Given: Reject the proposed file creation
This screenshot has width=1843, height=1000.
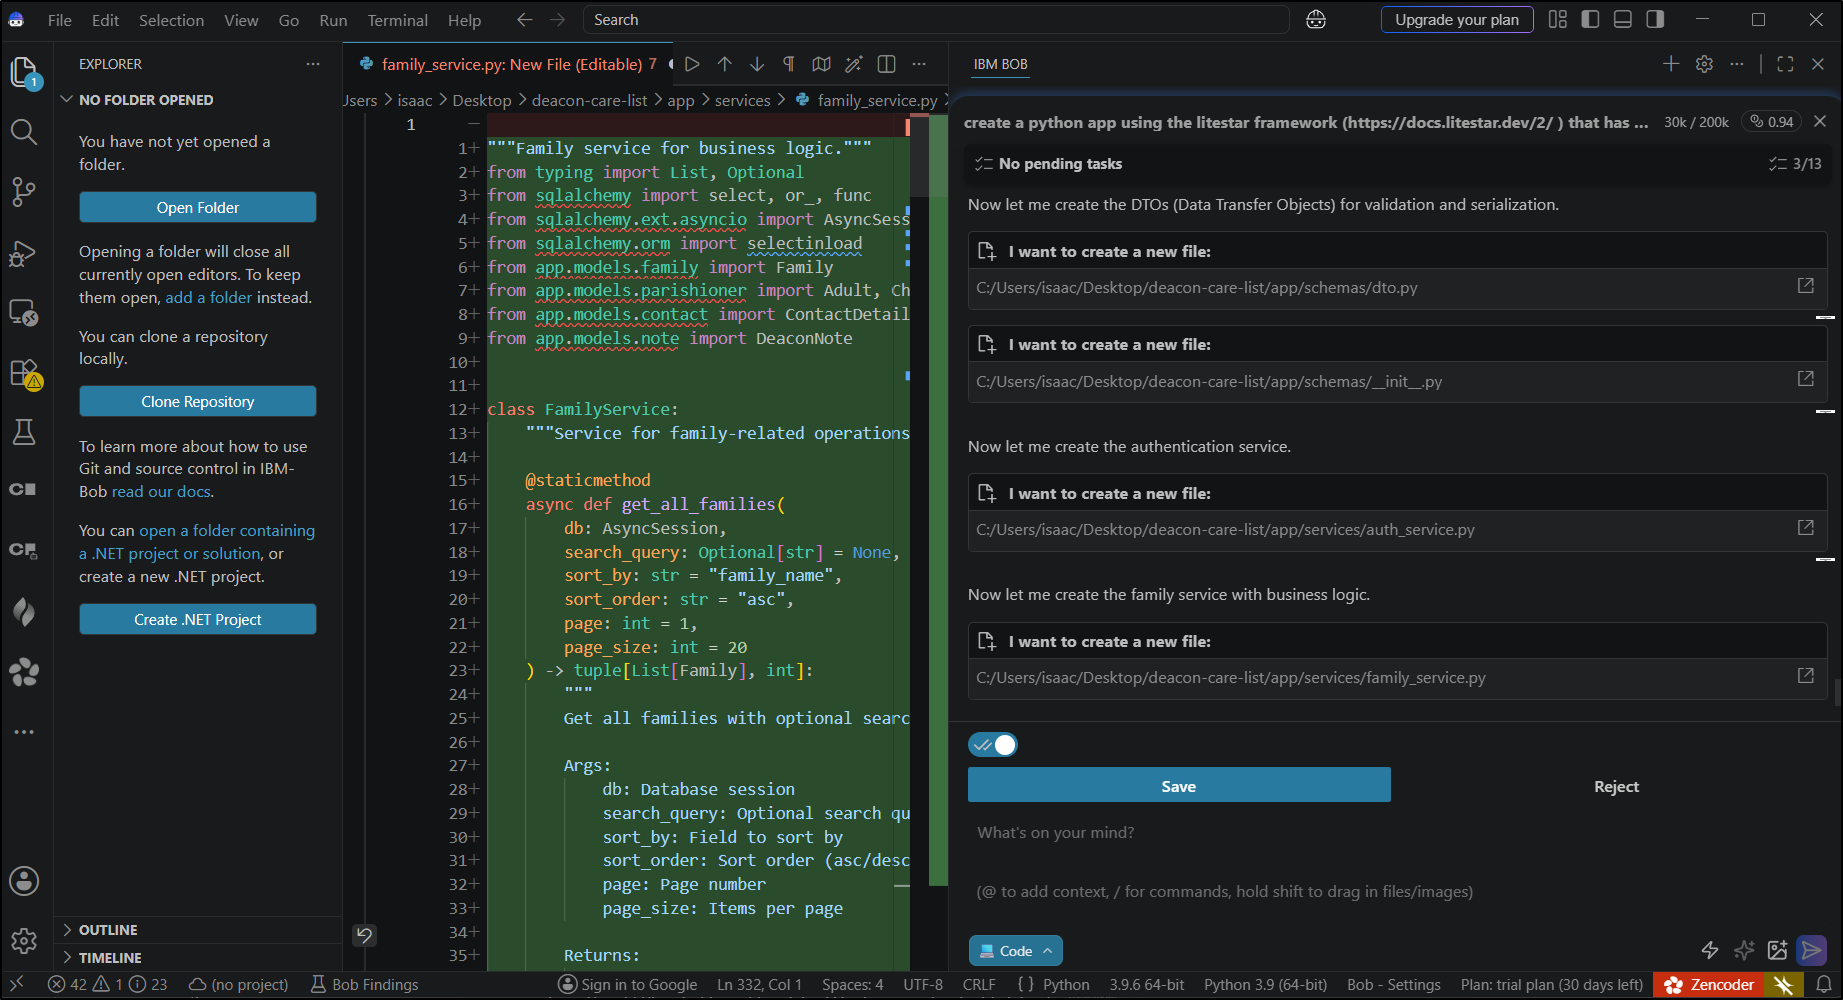Looking at the screenshot, I should tap(1616, 786).
